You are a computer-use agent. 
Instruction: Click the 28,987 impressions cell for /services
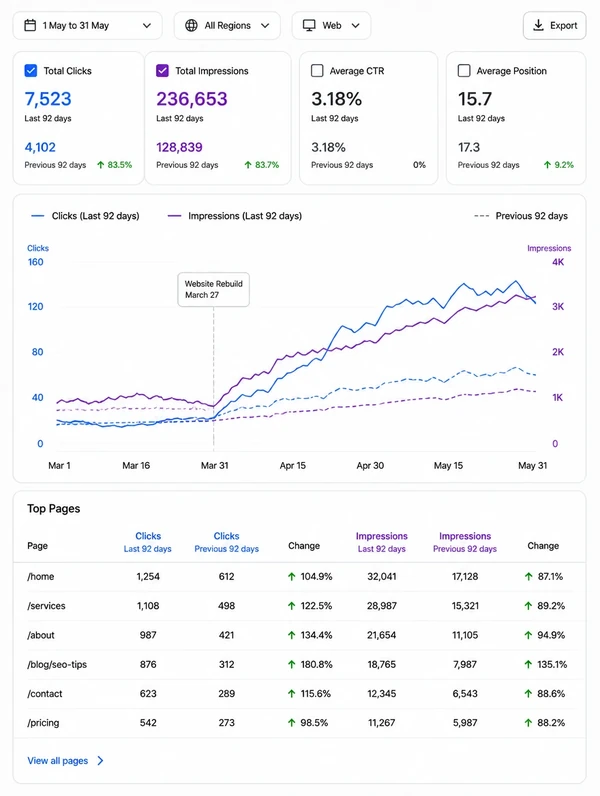(382, 606)
